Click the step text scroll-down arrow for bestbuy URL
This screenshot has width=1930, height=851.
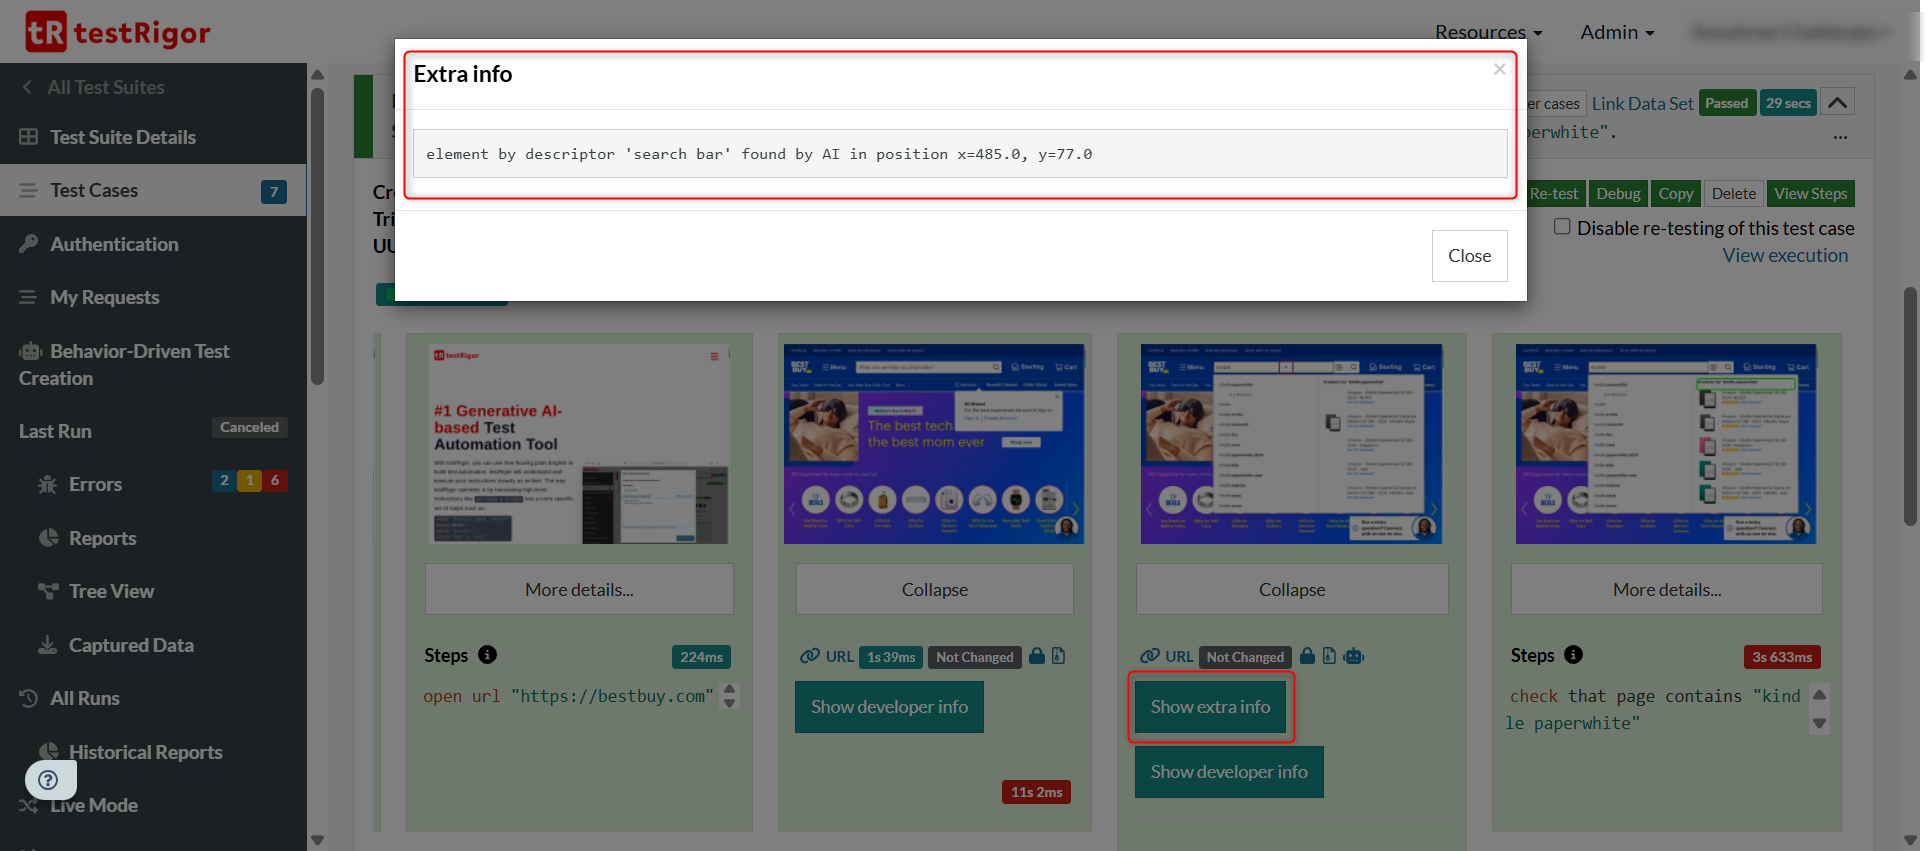point(730,703)
